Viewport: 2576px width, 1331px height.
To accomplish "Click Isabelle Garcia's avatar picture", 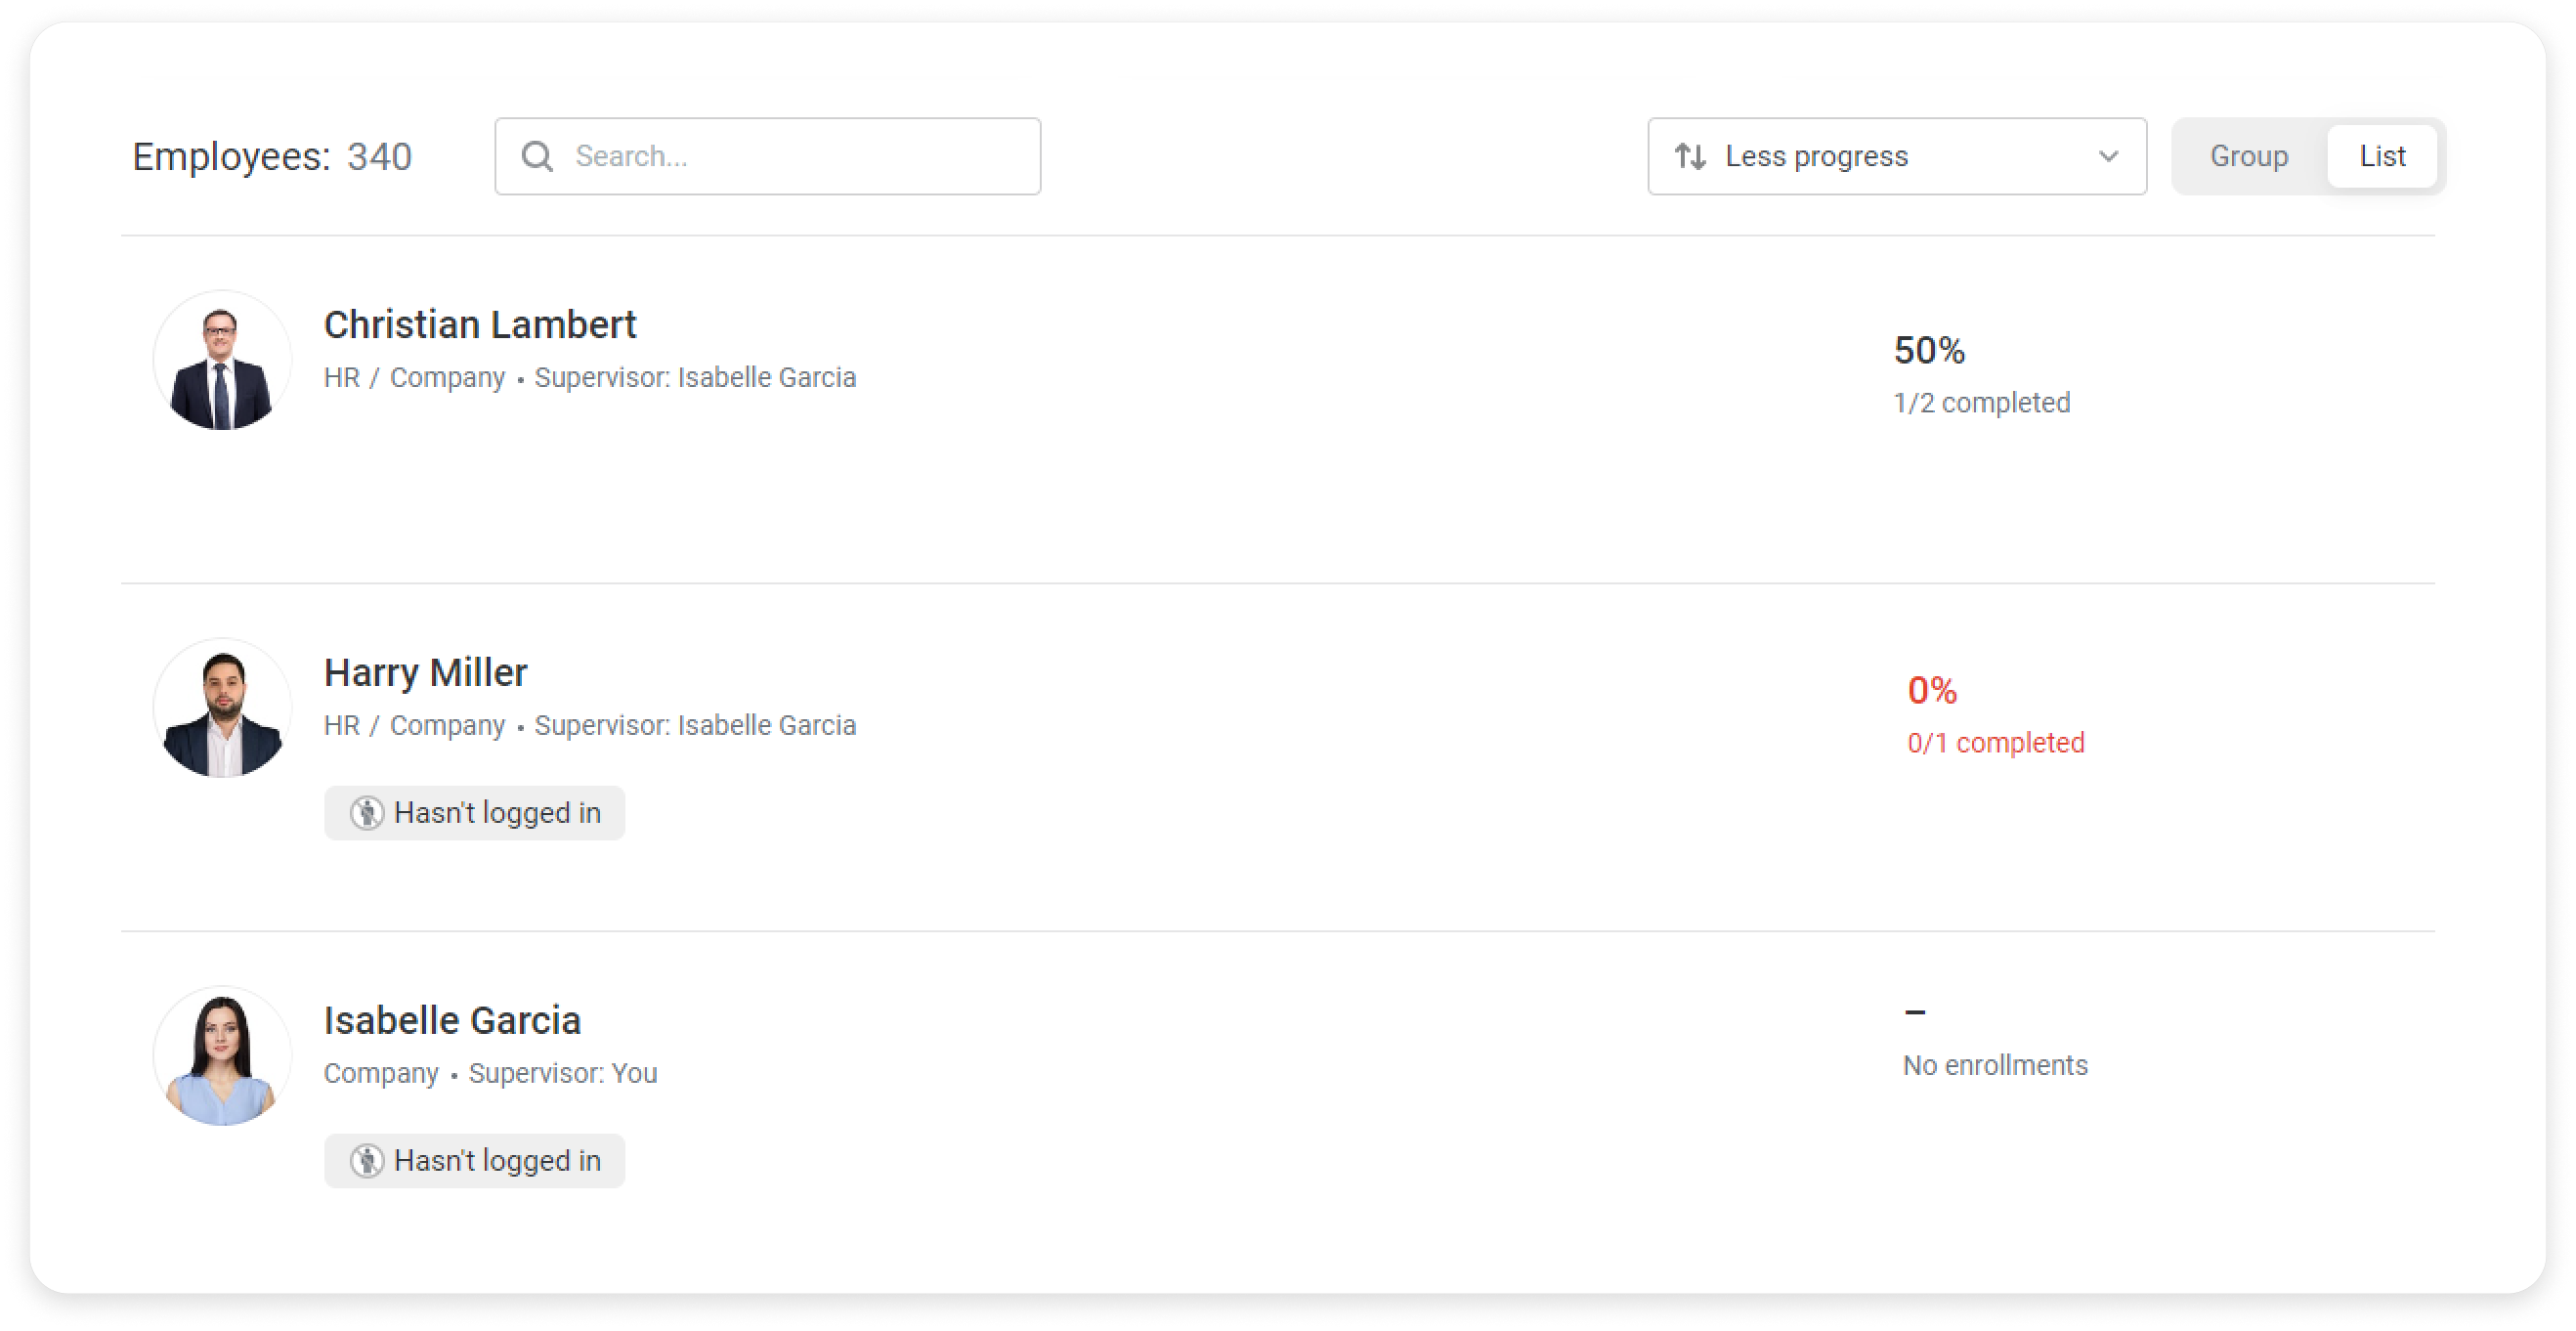I will (222, 1053).
